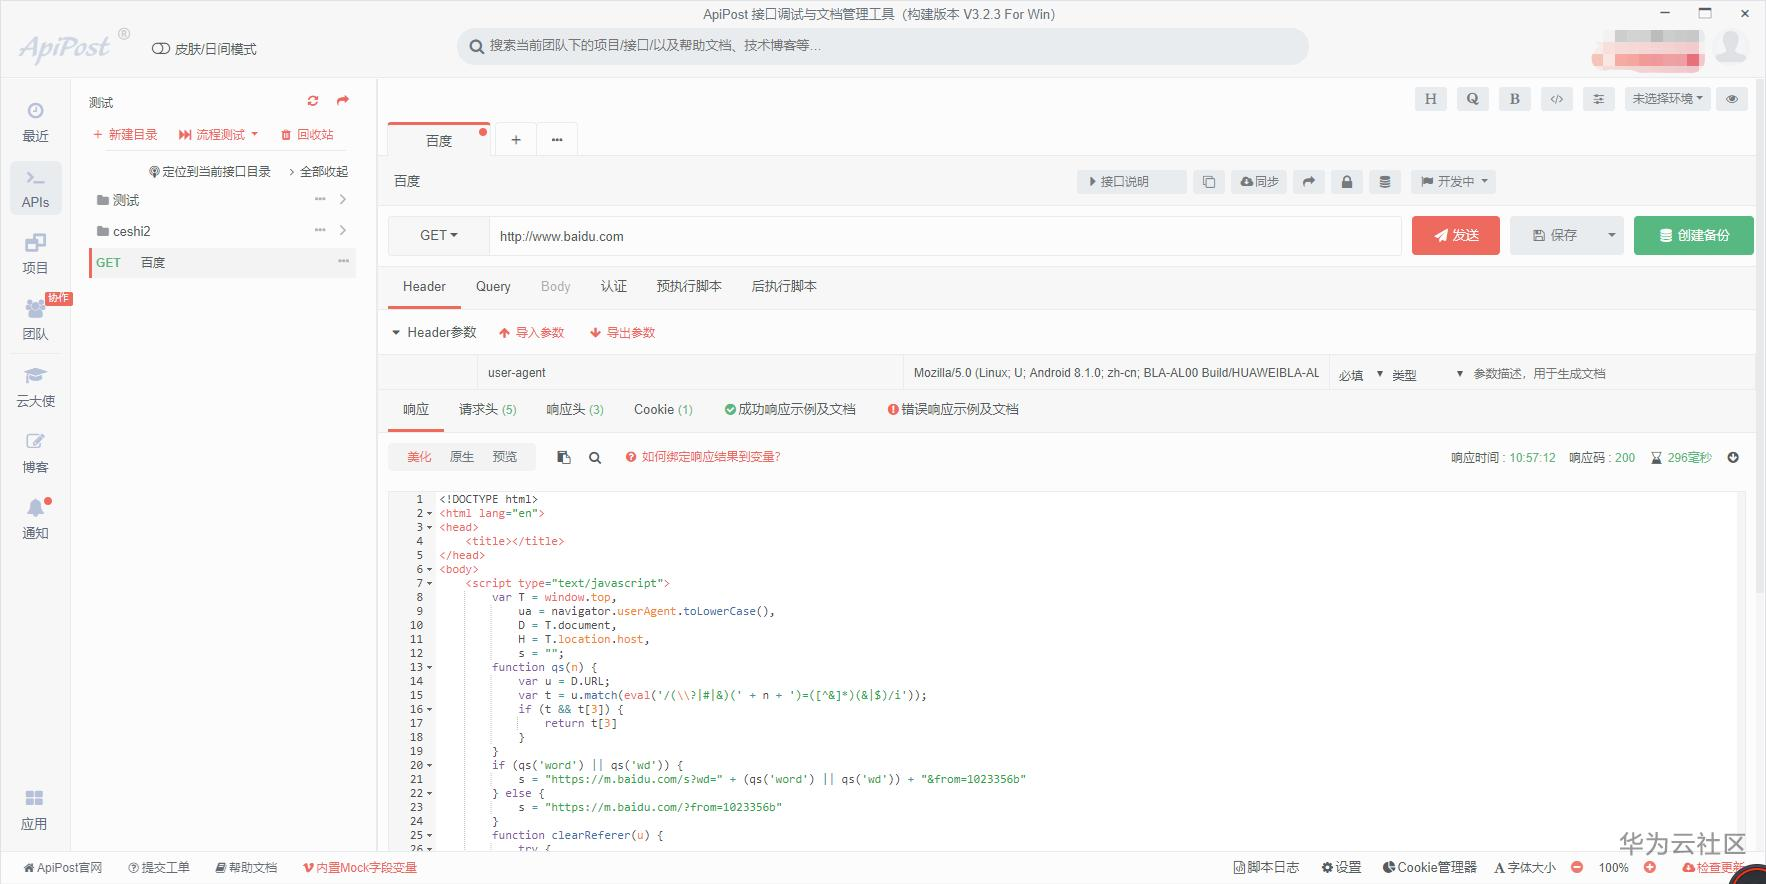Click the 创建备份 button
This screenshot has height=884, width=1766.
pos(1694,235)
